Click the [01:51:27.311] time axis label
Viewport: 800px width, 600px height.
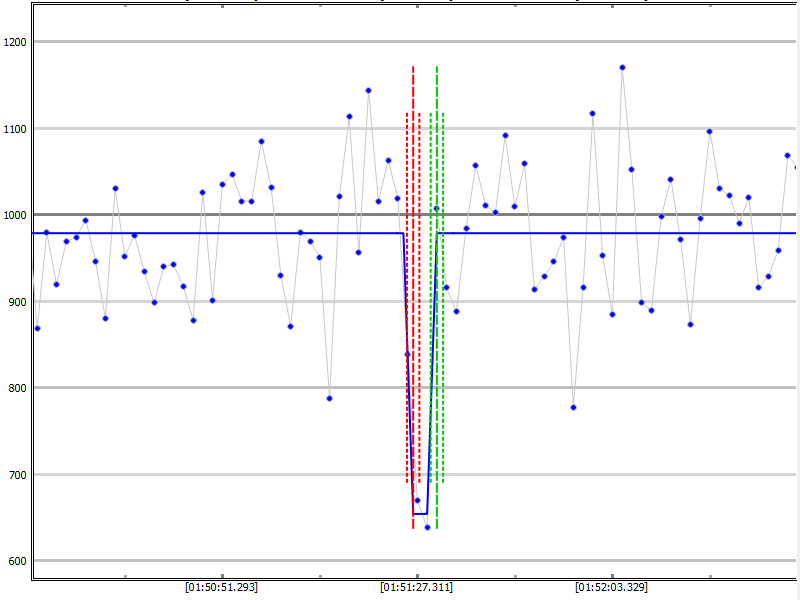pyautogui.click(x=416, y=587)
